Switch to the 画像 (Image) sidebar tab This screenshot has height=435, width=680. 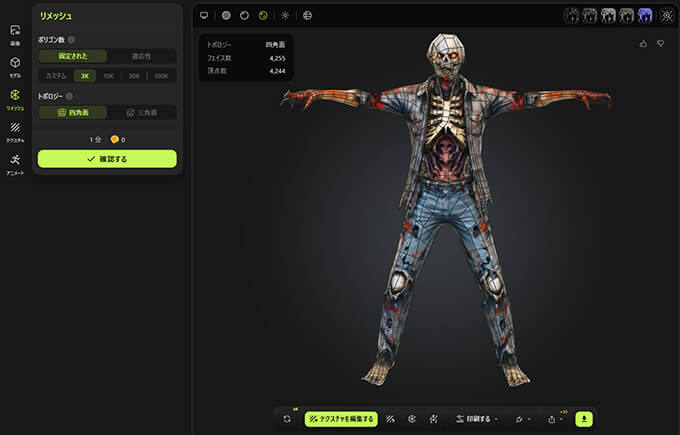pyautogui.click(x=15, y=34)
